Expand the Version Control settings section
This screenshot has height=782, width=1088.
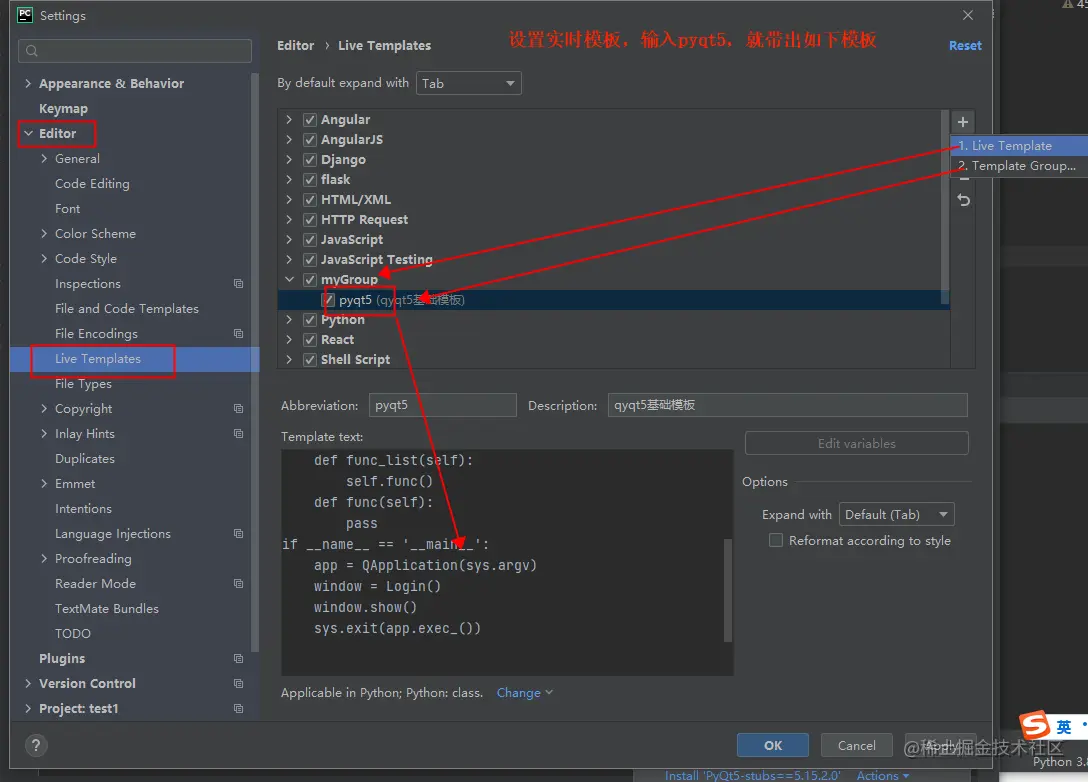tap(28, 683)
